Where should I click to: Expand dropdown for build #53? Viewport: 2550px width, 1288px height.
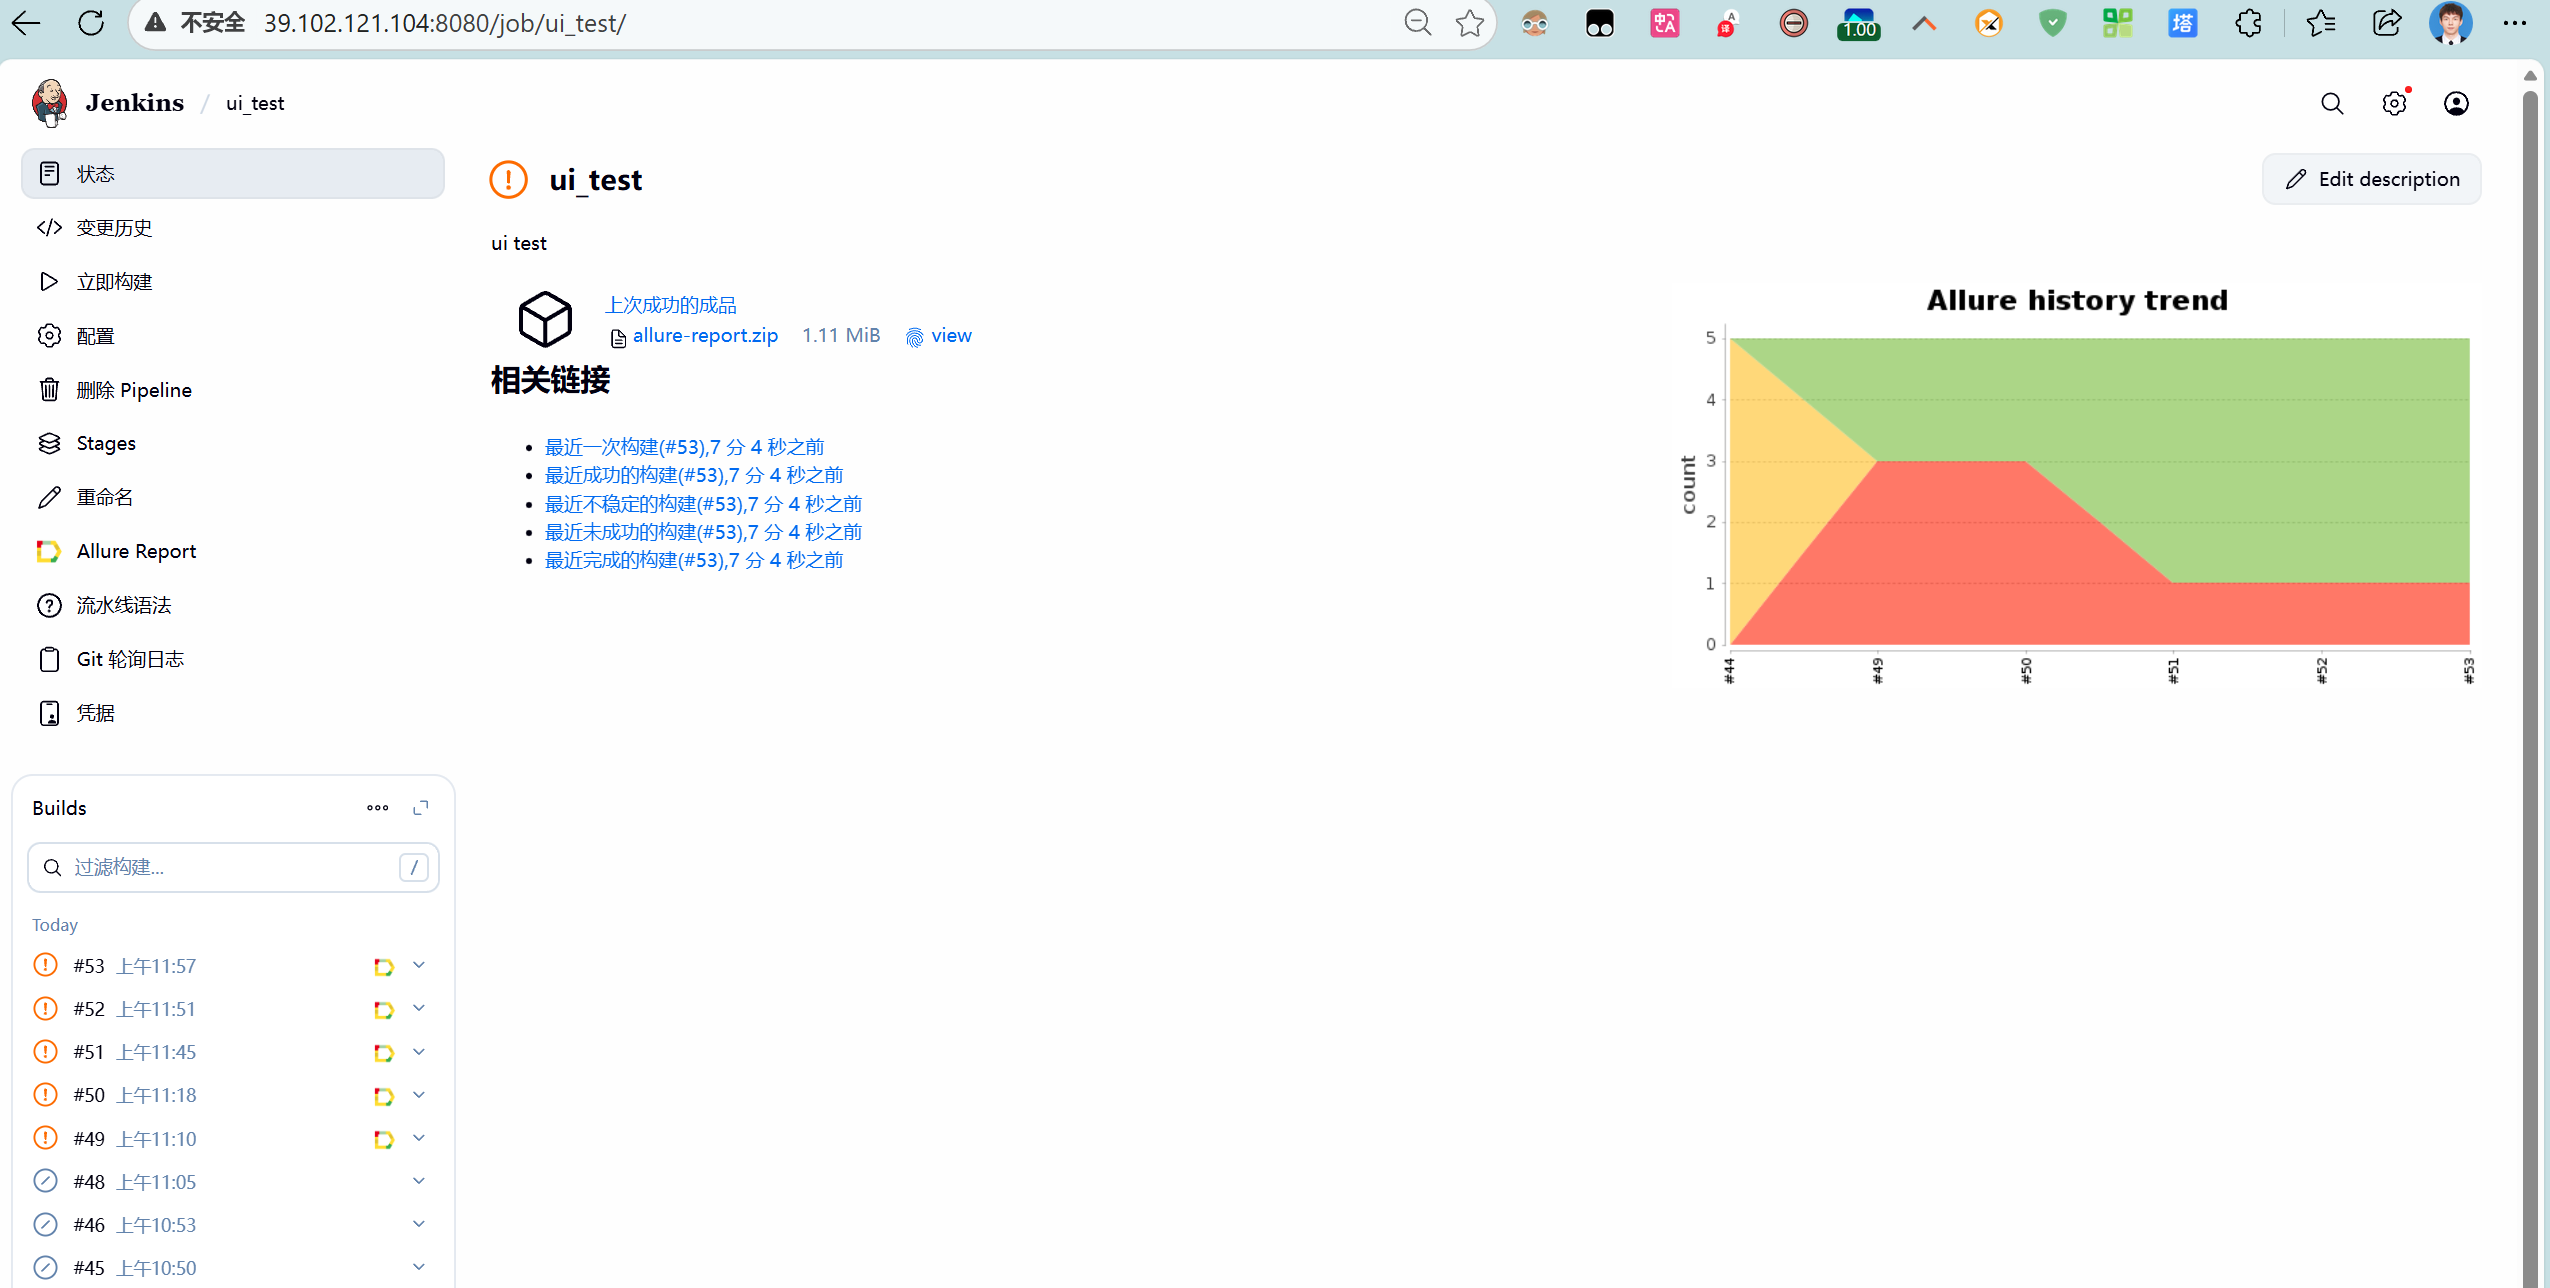[x=419, y=966]
